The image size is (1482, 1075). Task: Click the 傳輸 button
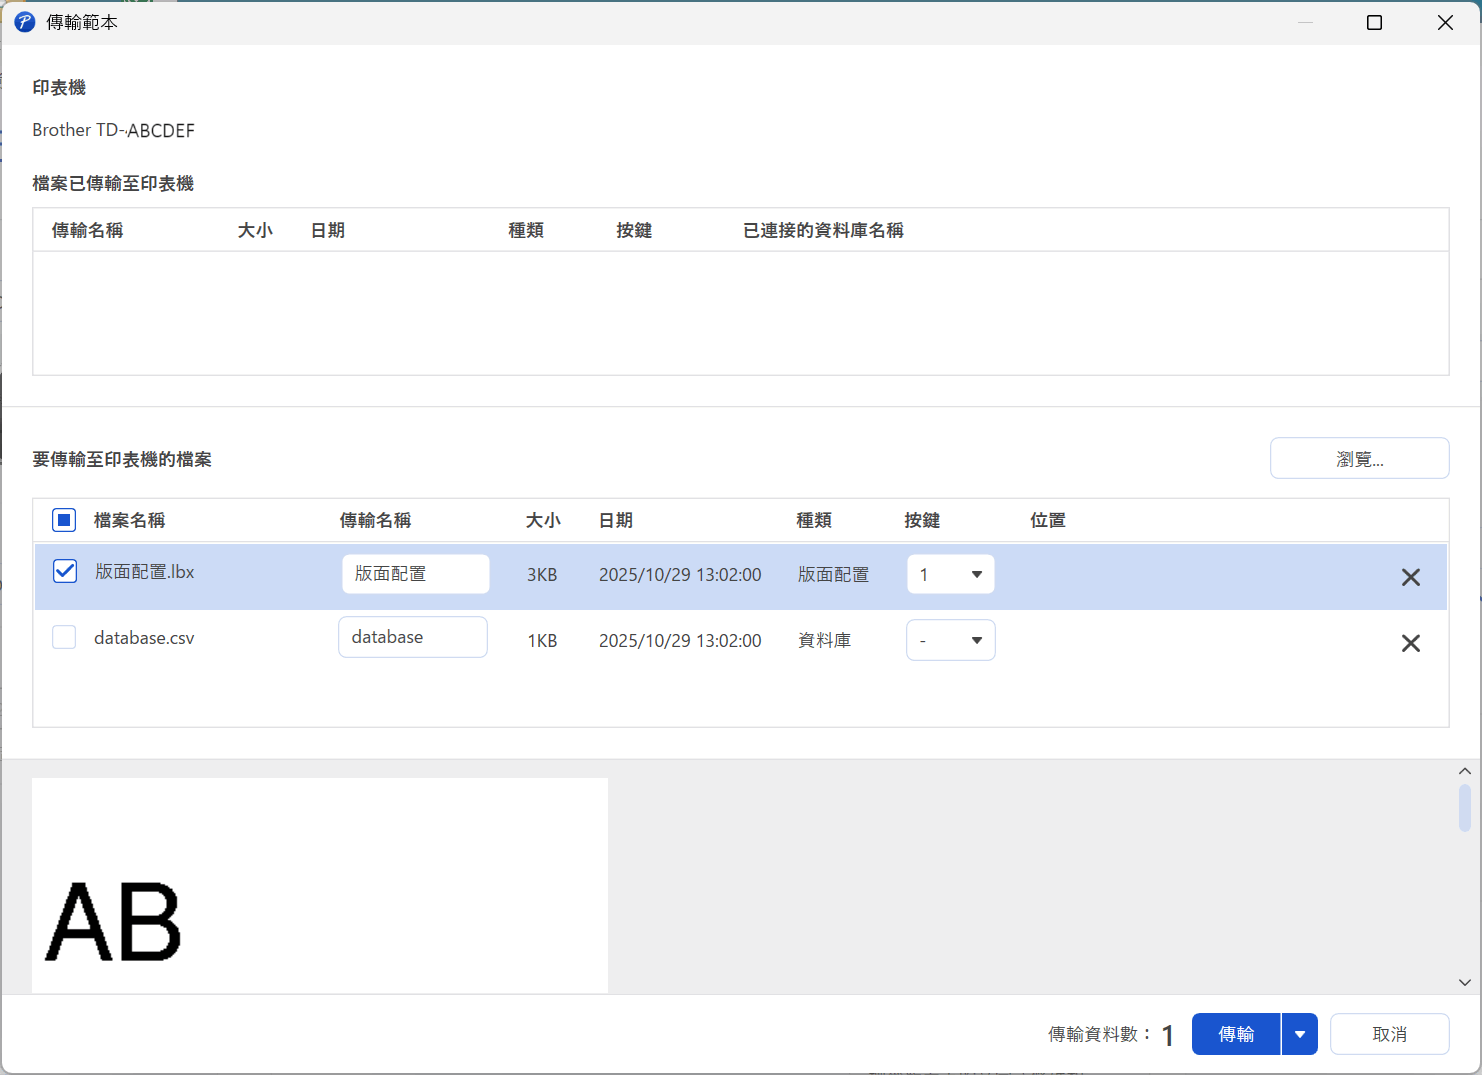pyautogui.click(x=1236, y=1034)
